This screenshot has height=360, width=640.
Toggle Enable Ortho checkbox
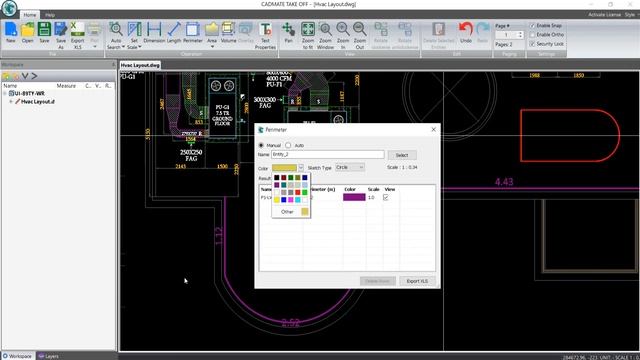(x=532, y=35)
